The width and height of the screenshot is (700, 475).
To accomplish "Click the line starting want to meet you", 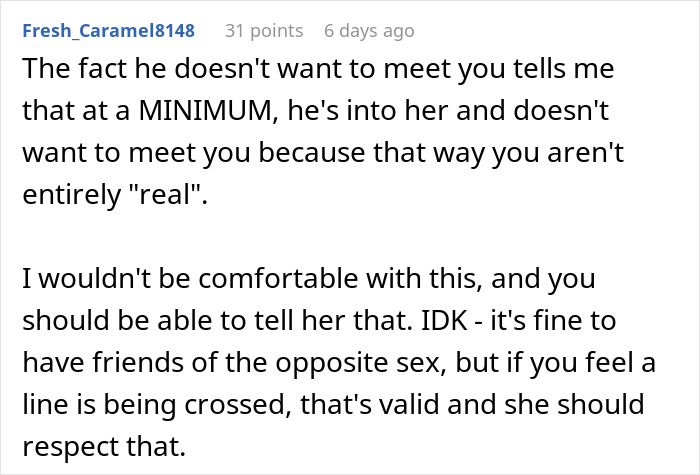I will click(x=323, y=153).
